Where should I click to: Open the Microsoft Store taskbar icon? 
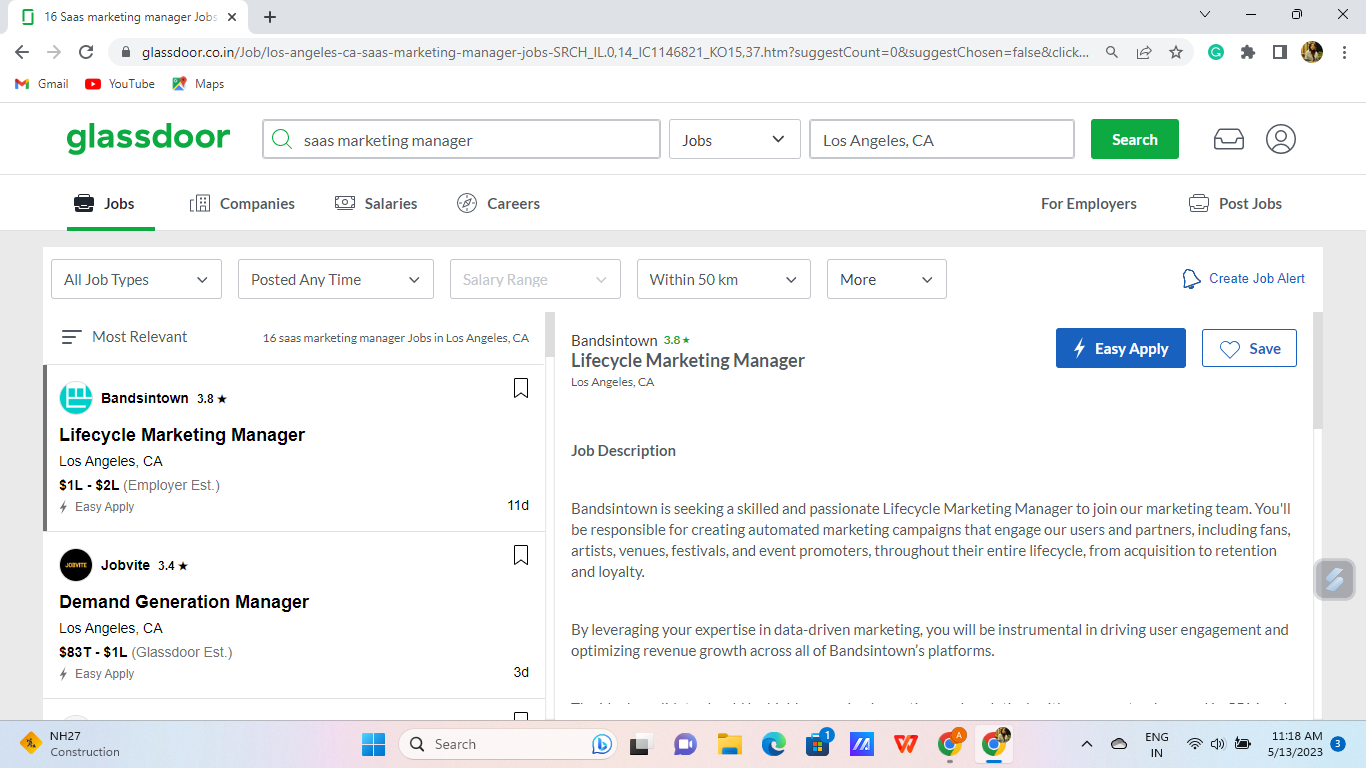pos(819,744)
